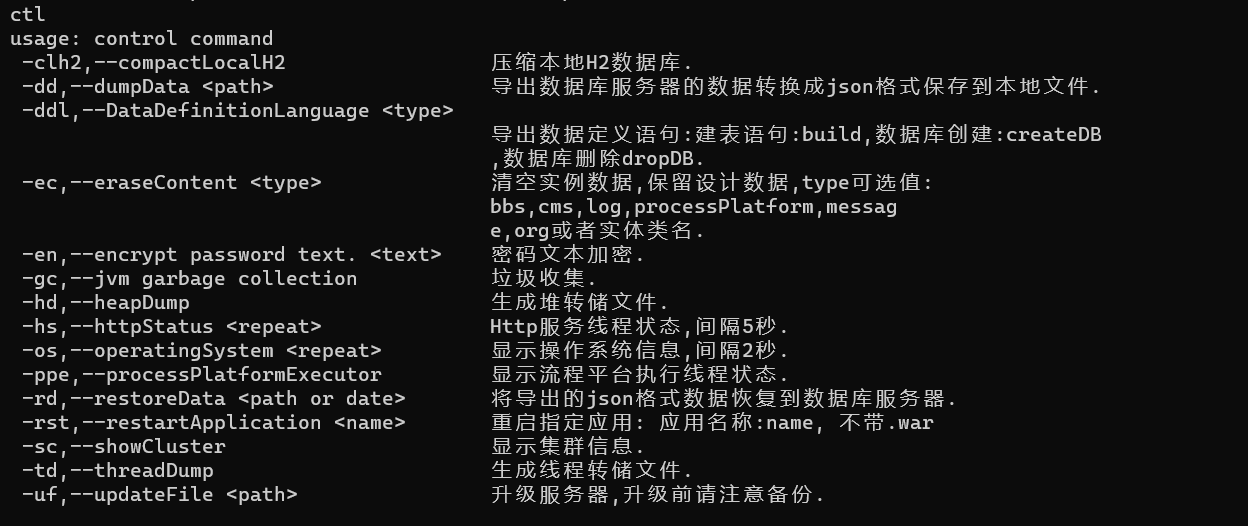
Task: Click the -os,--operatingSystem <repeat> line
Action: pyautogui.click(x=202, y=351)
